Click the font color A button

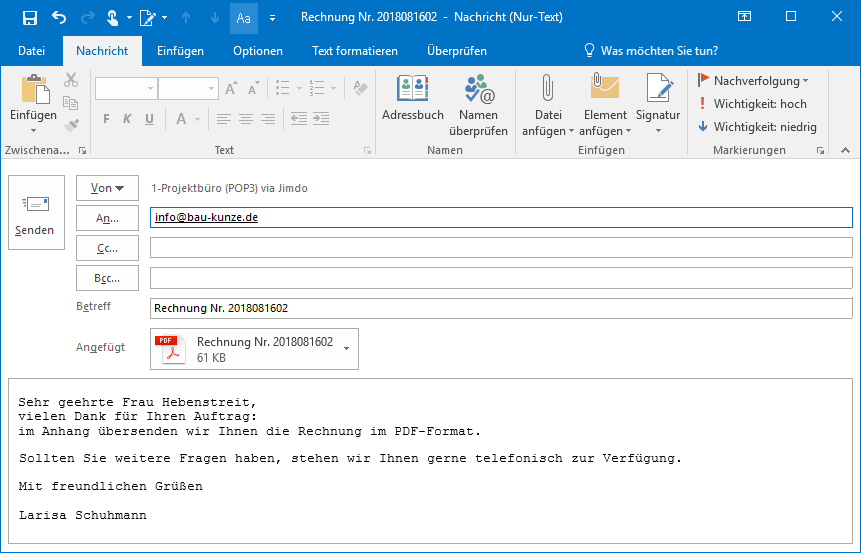[181, 119]
